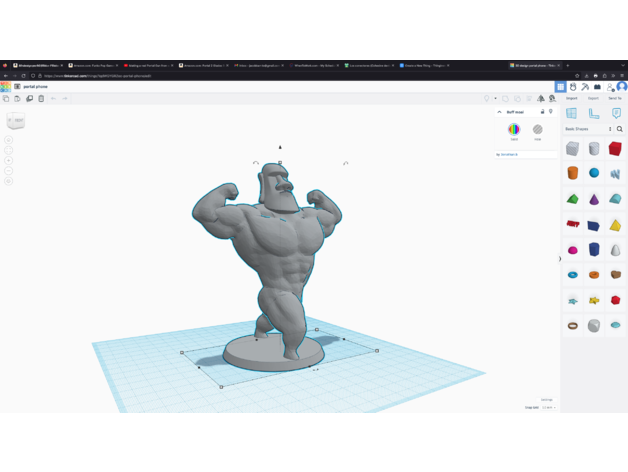
Task: Toggle visibility bulb in Buff moai panel
Action: 551,112
